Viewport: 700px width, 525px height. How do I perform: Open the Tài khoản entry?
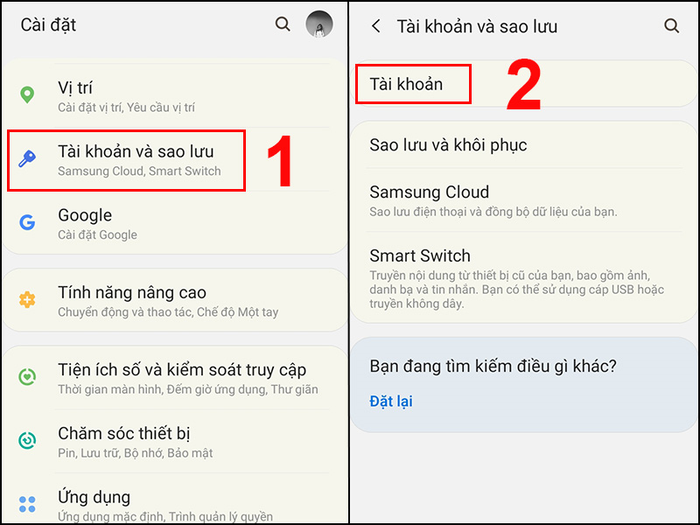(x=524, y=84)
